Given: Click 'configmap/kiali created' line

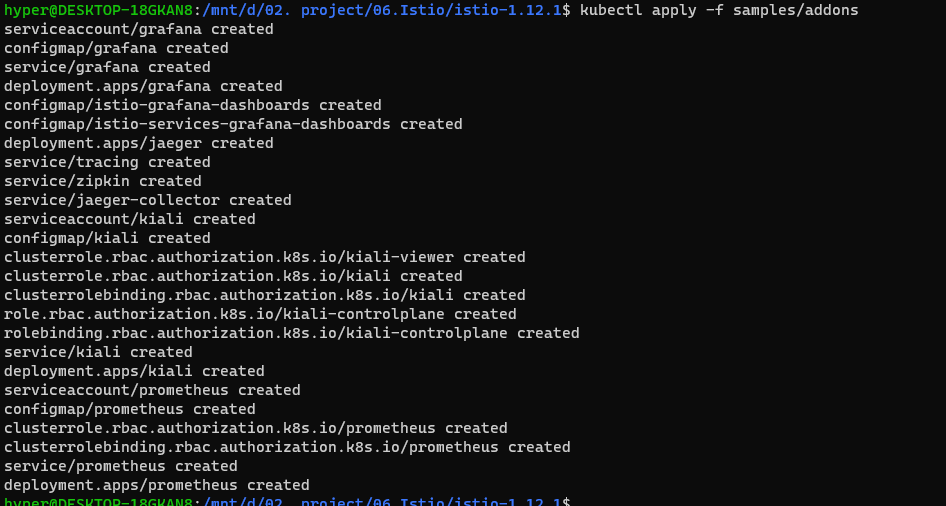Looking at the screenshot, I should coord(107,238).
